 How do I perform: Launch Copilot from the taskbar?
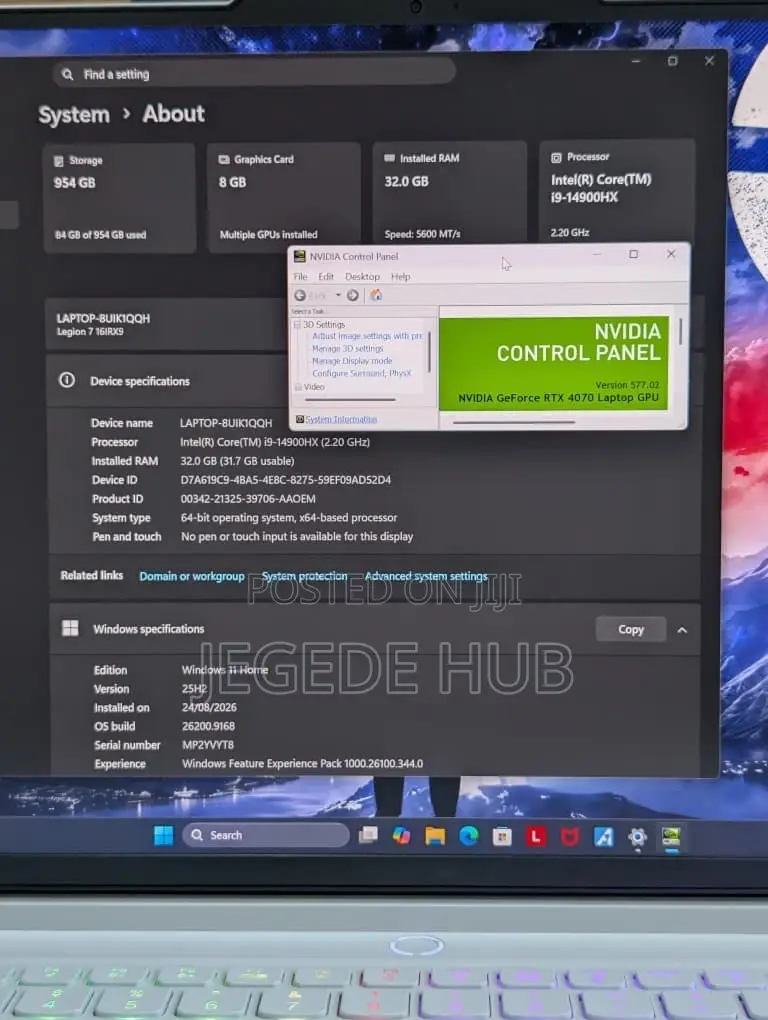(x=401, y=836)
